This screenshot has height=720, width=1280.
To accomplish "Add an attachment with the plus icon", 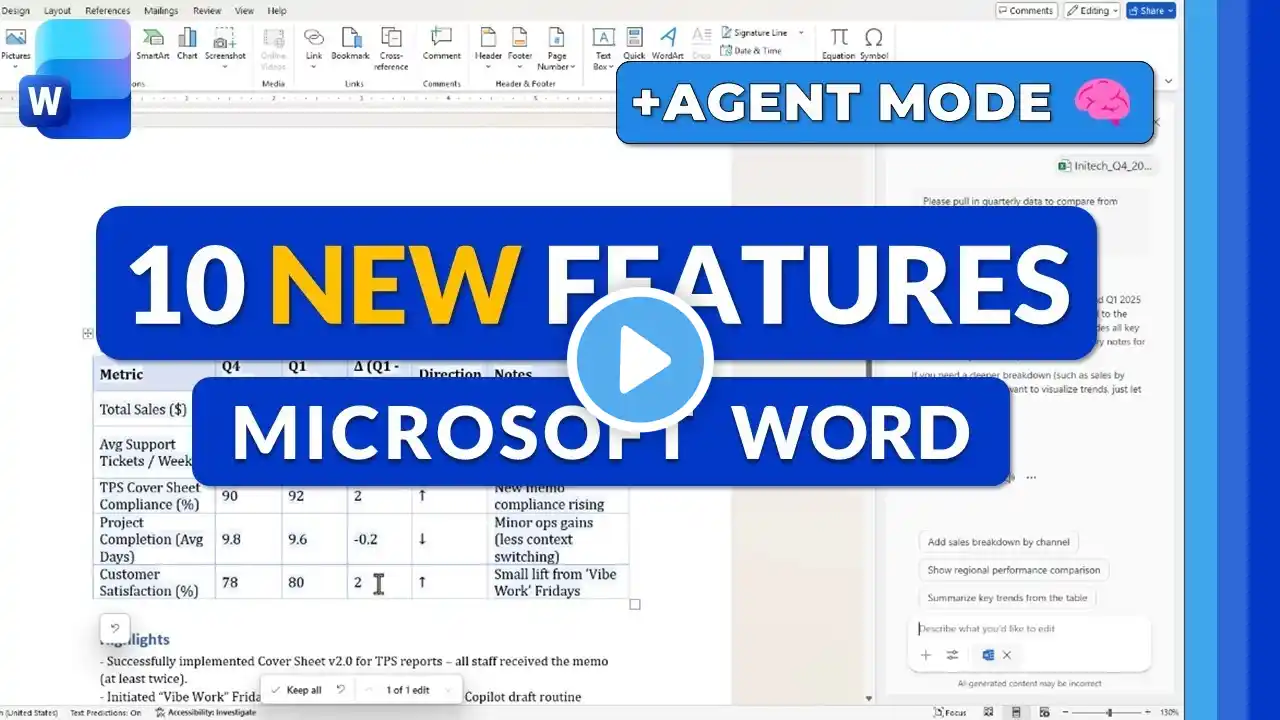I will (926, 655).
